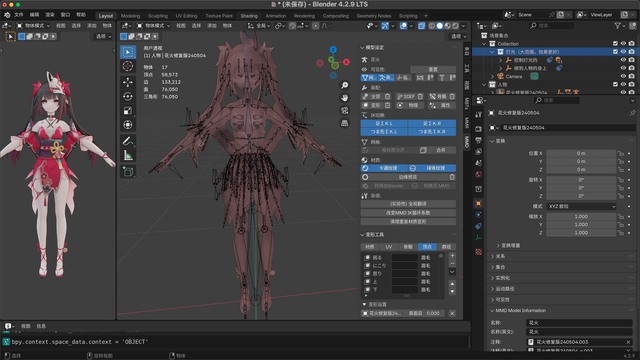Click the outliner filter funnel icon
The height and width of the screenshot is (360, 640).
[618, 25]
